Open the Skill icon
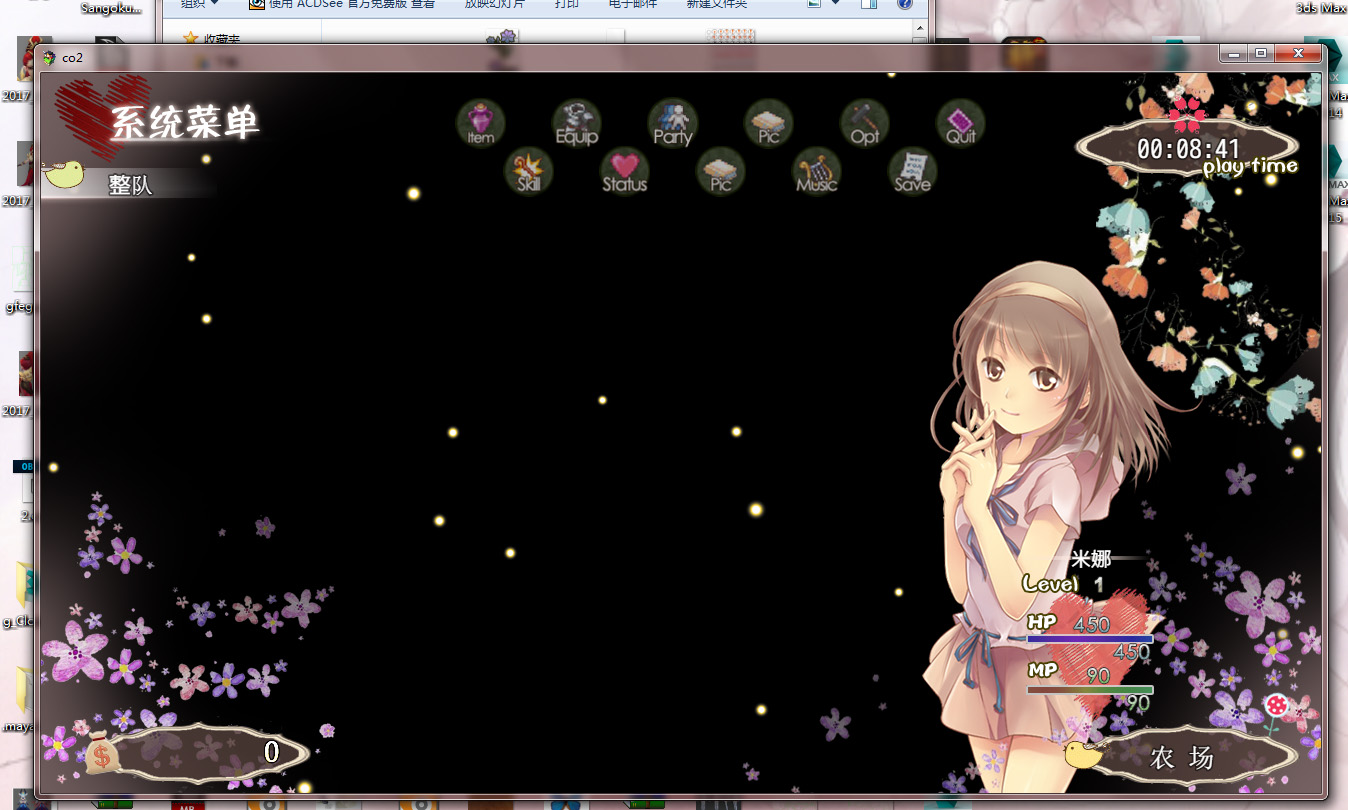The image size is (1348, 810). click(529, 172)
